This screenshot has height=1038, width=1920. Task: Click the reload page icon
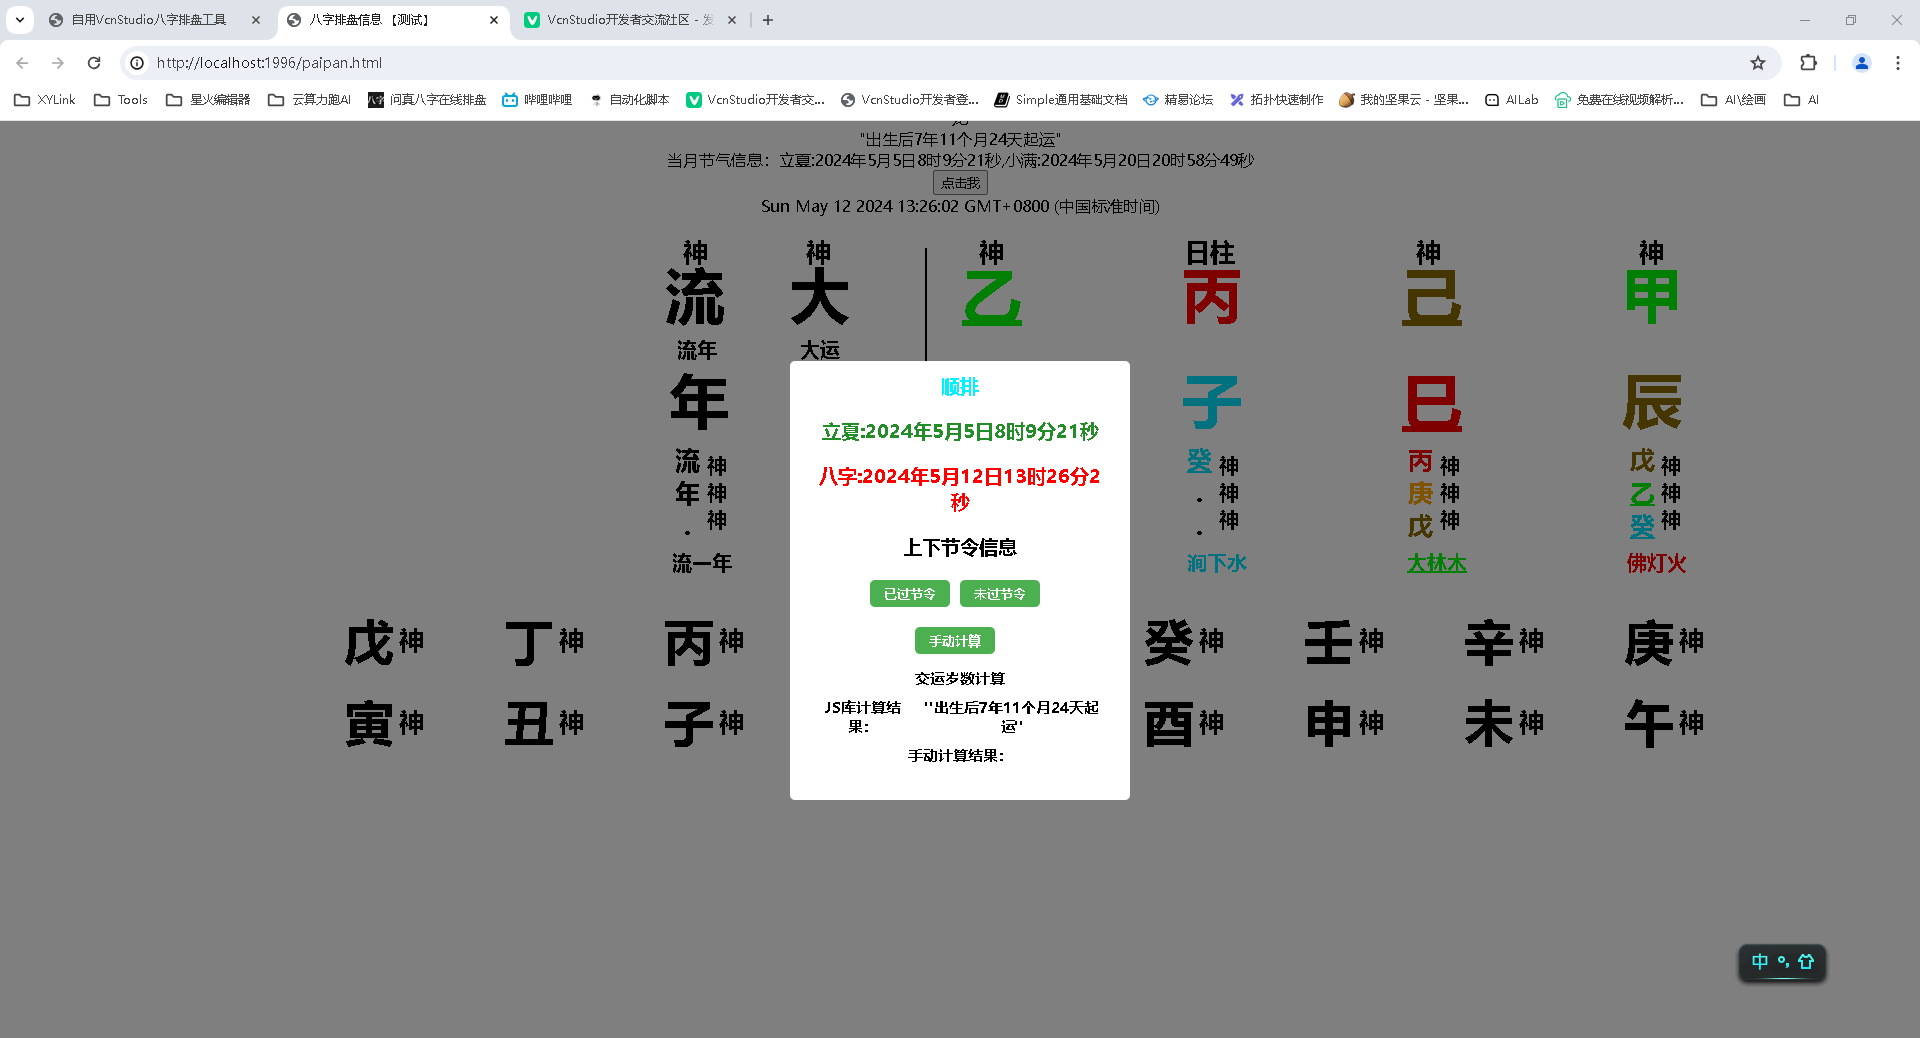[x=94, y=63]
